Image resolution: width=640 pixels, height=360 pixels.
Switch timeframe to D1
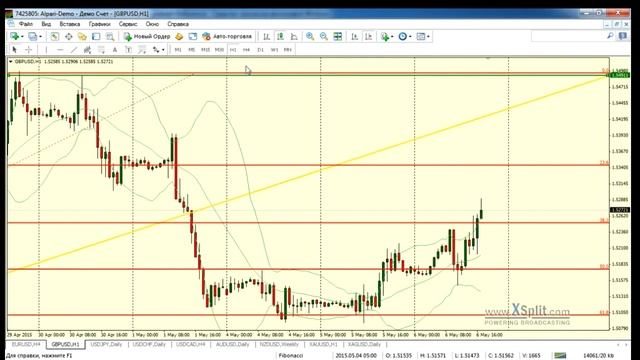tap(260, 50)
